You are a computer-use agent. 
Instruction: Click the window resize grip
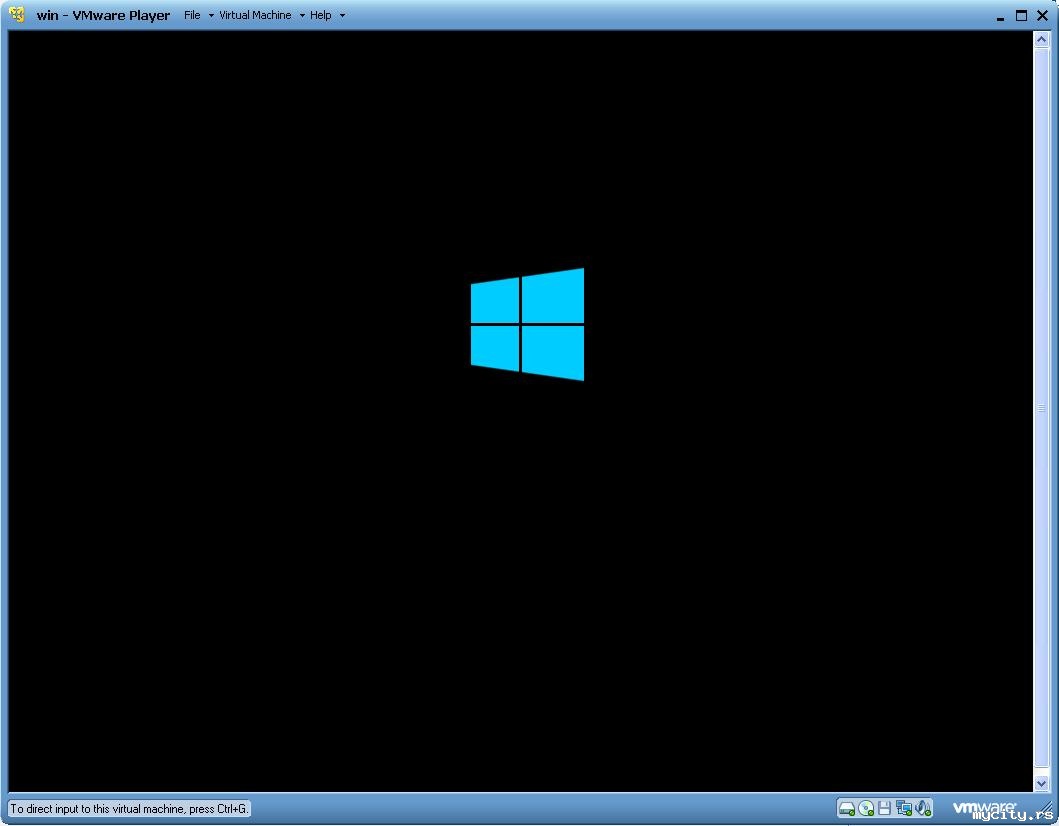1045,808
